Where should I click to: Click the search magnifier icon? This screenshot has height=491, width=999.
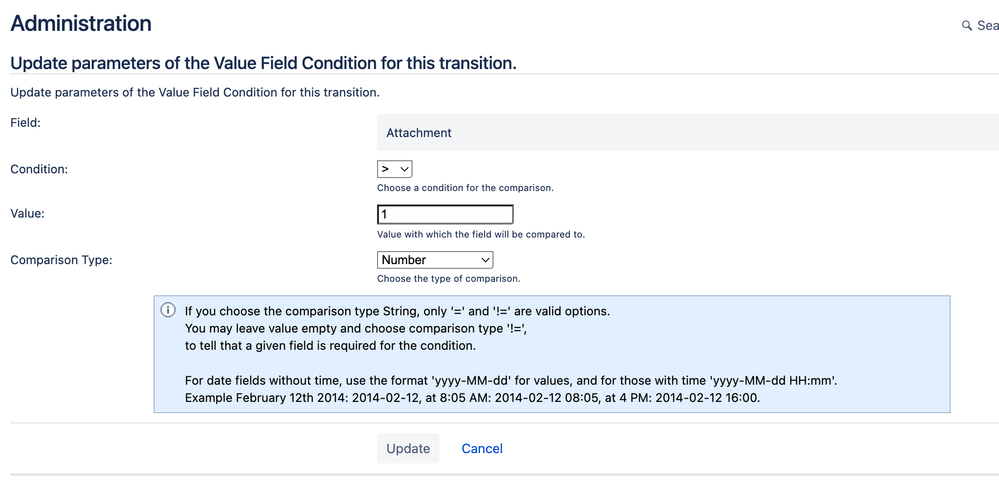click(x=966, y=25)
